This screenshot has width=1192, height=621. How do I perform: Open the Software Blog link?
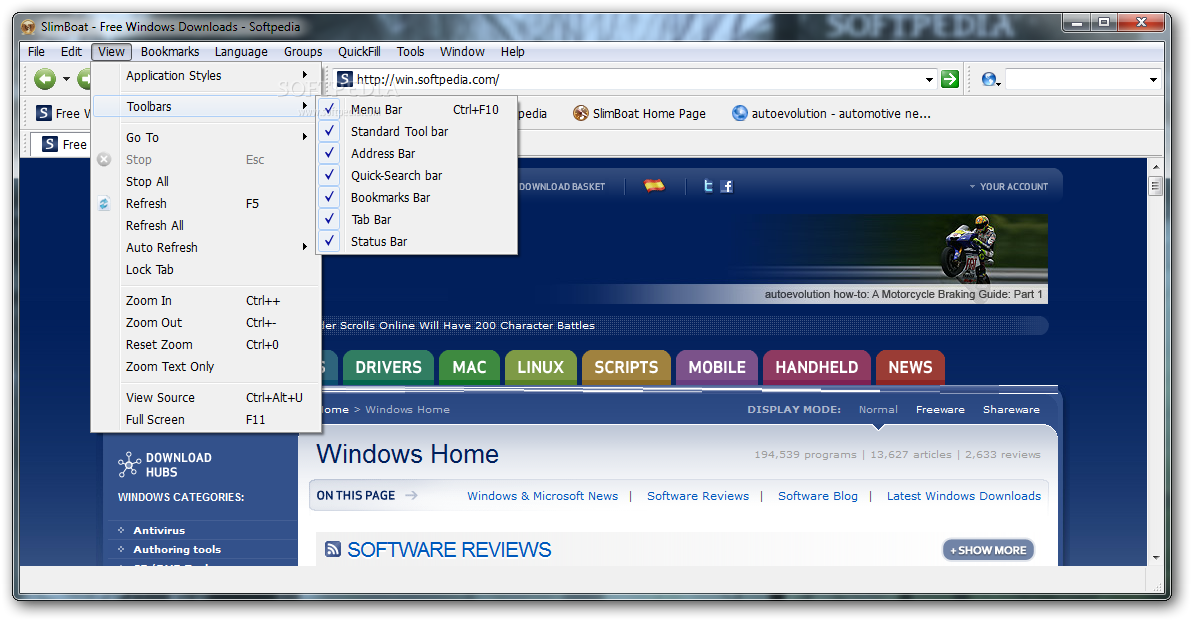(817, 496)
